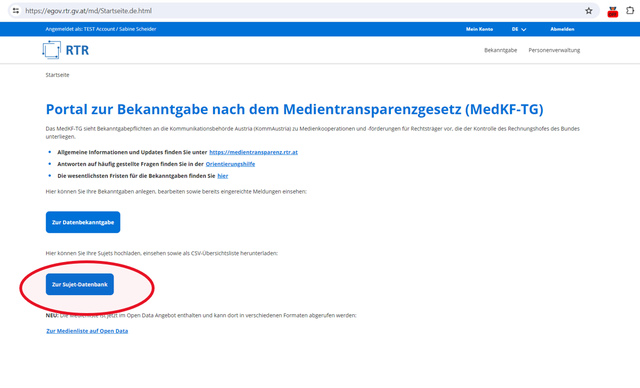The image size is (640, 388).
Task: Click the page heading 'Portal zur Bekanntgabe'
Action: 295,109
